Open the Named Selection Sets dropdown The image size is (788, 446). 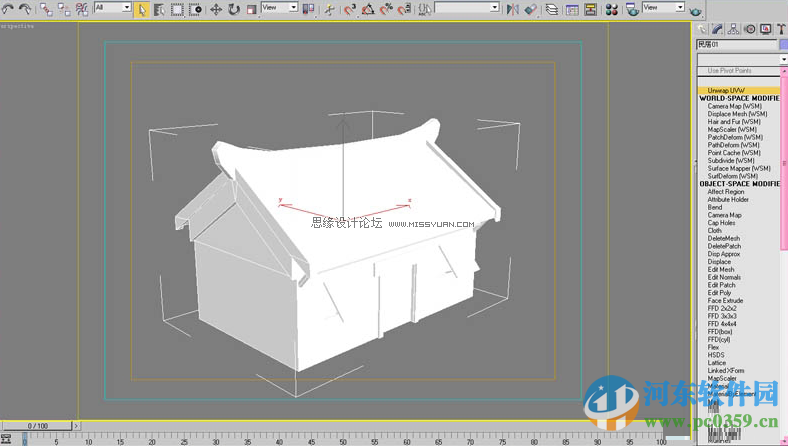click(466, 8)
